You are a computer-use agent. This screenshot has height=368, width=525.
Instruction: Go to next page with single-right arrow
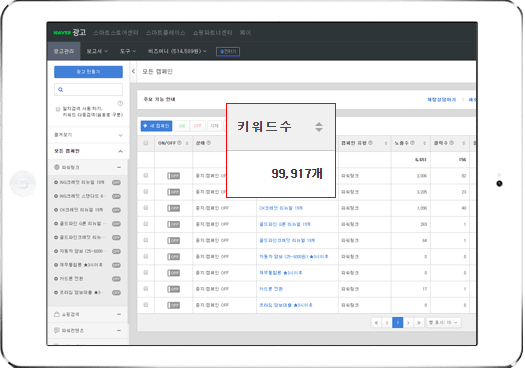408,323
